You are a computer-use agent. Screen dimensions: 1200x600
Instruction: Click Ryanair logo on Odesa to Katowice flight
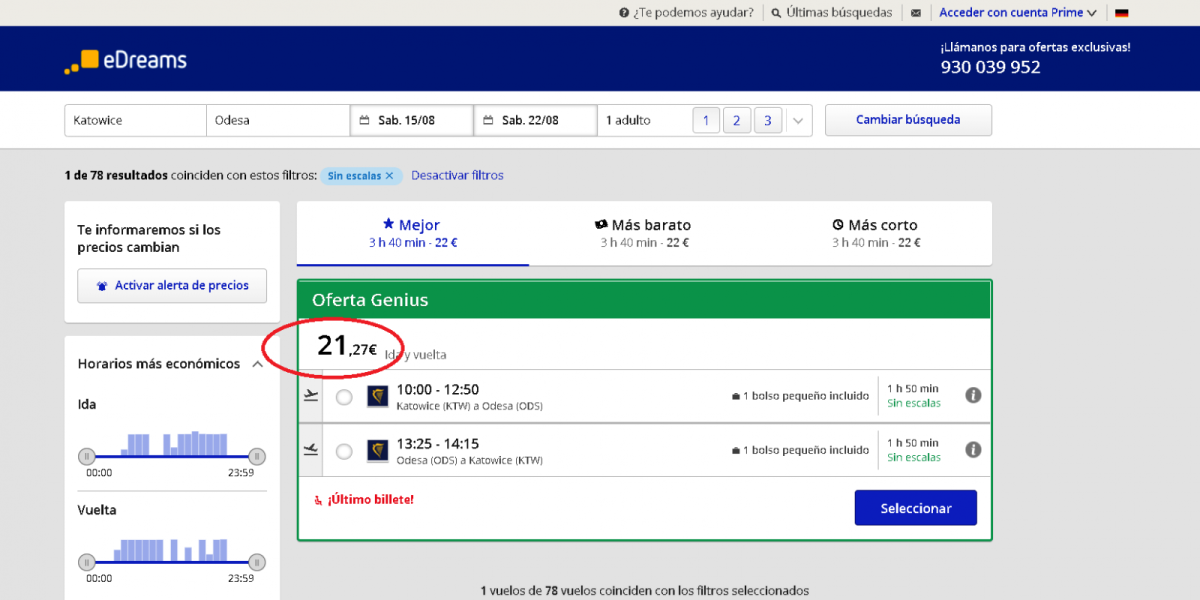pyautogui.click(x=378, y=451)
